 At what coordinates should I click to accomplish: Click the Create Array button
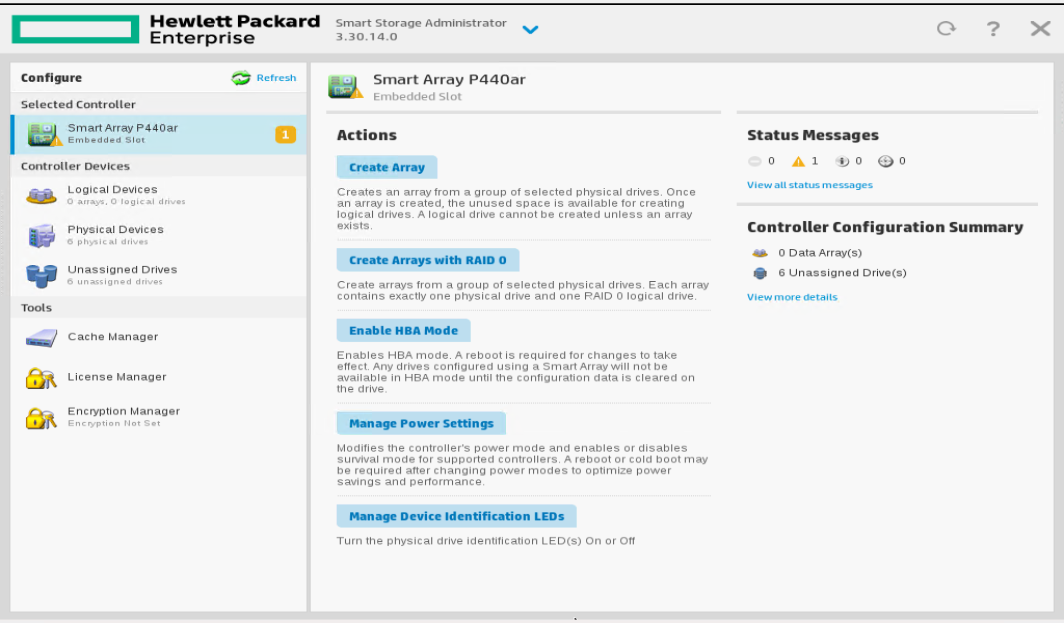[387, 167]
